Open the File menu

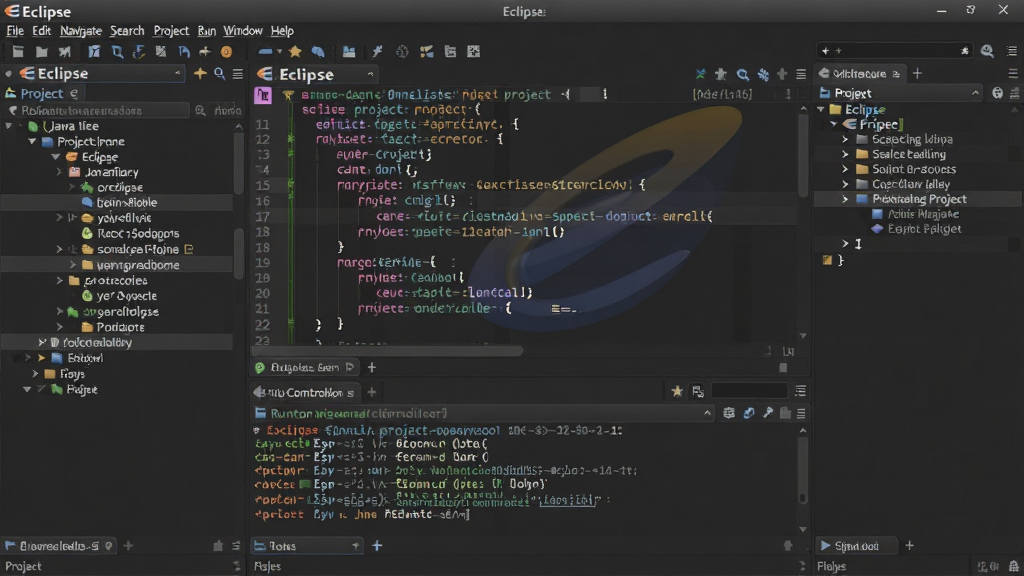(15, 31)
